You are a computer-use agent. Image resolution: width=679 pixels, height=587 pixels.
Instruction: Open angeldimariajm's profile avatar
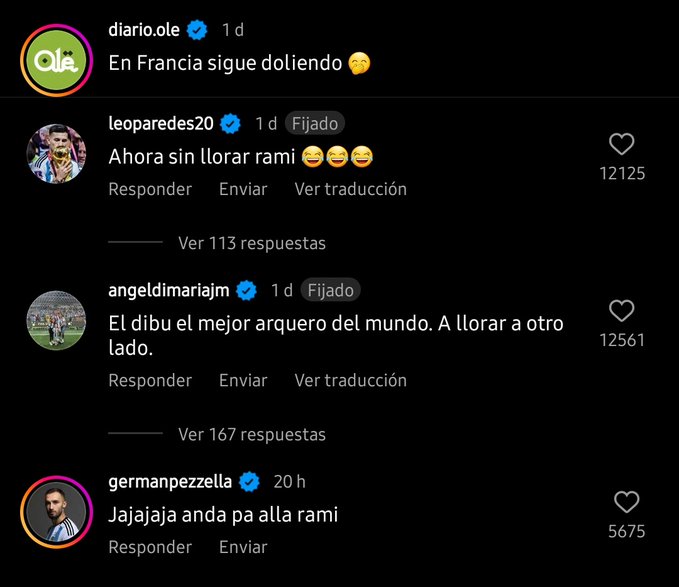(x=52, y=320)
